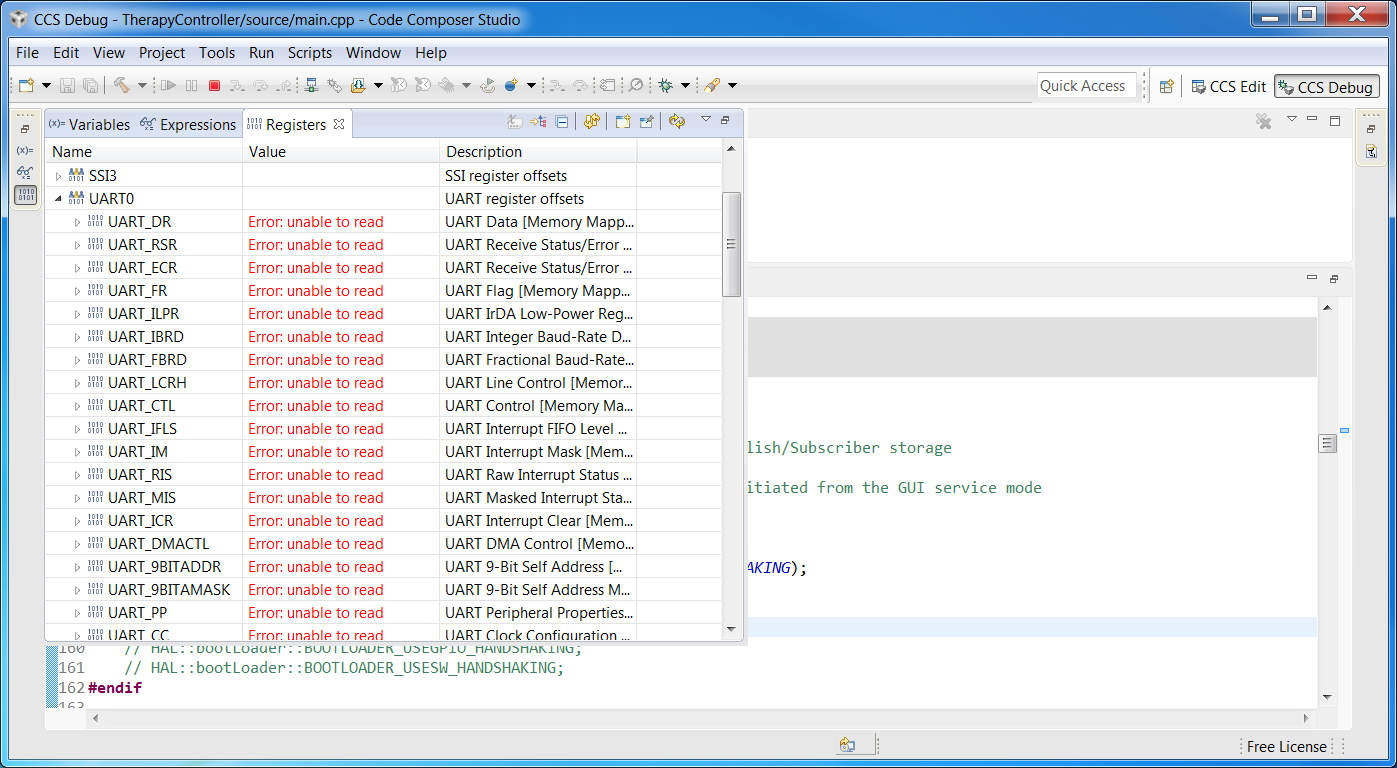Screen dimensions: 1397x768
Task: Open the Project menu
Action: [162, 53]
